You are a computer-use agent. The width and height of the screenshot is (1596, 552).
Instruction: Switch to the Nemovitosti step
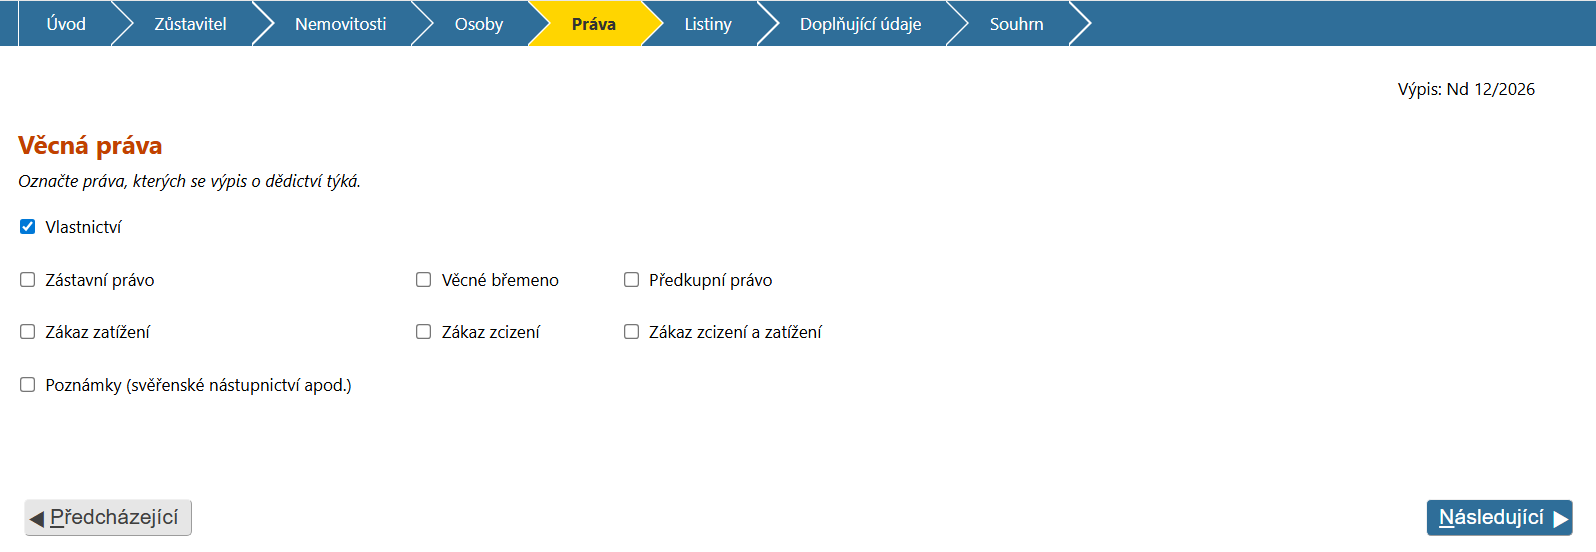[x=340, y=24]
